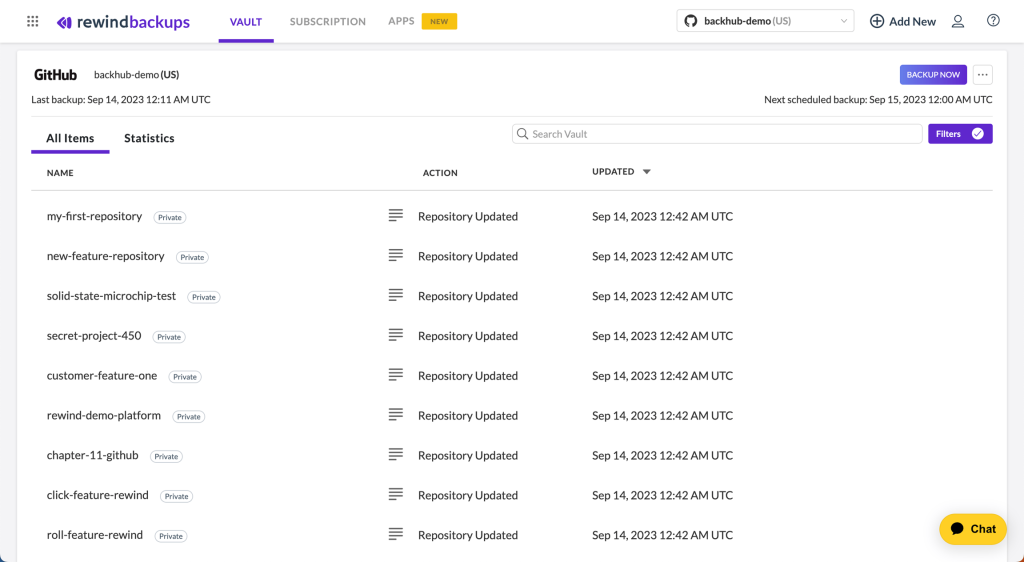Open the solid-state-microchip-test repository
The image size is (1024, 562).
click(111, 296)
